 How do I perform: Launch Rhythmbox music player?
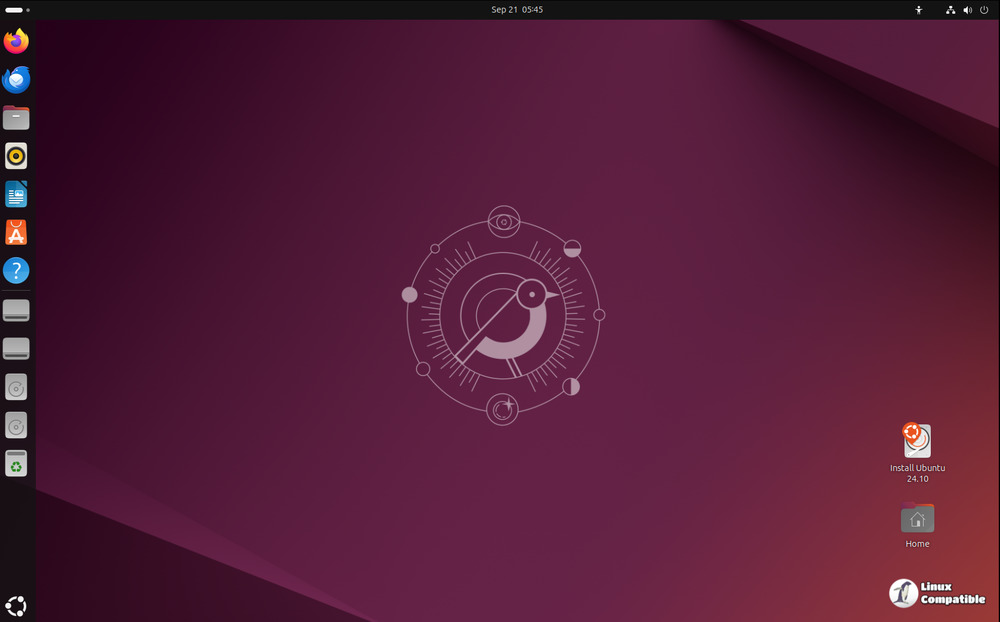16,156
